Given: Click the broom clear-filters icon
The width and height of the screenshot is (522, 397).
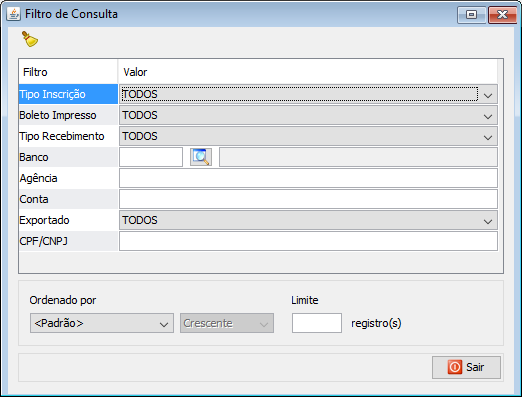Looking at the screenshot, I should point(30,39).
